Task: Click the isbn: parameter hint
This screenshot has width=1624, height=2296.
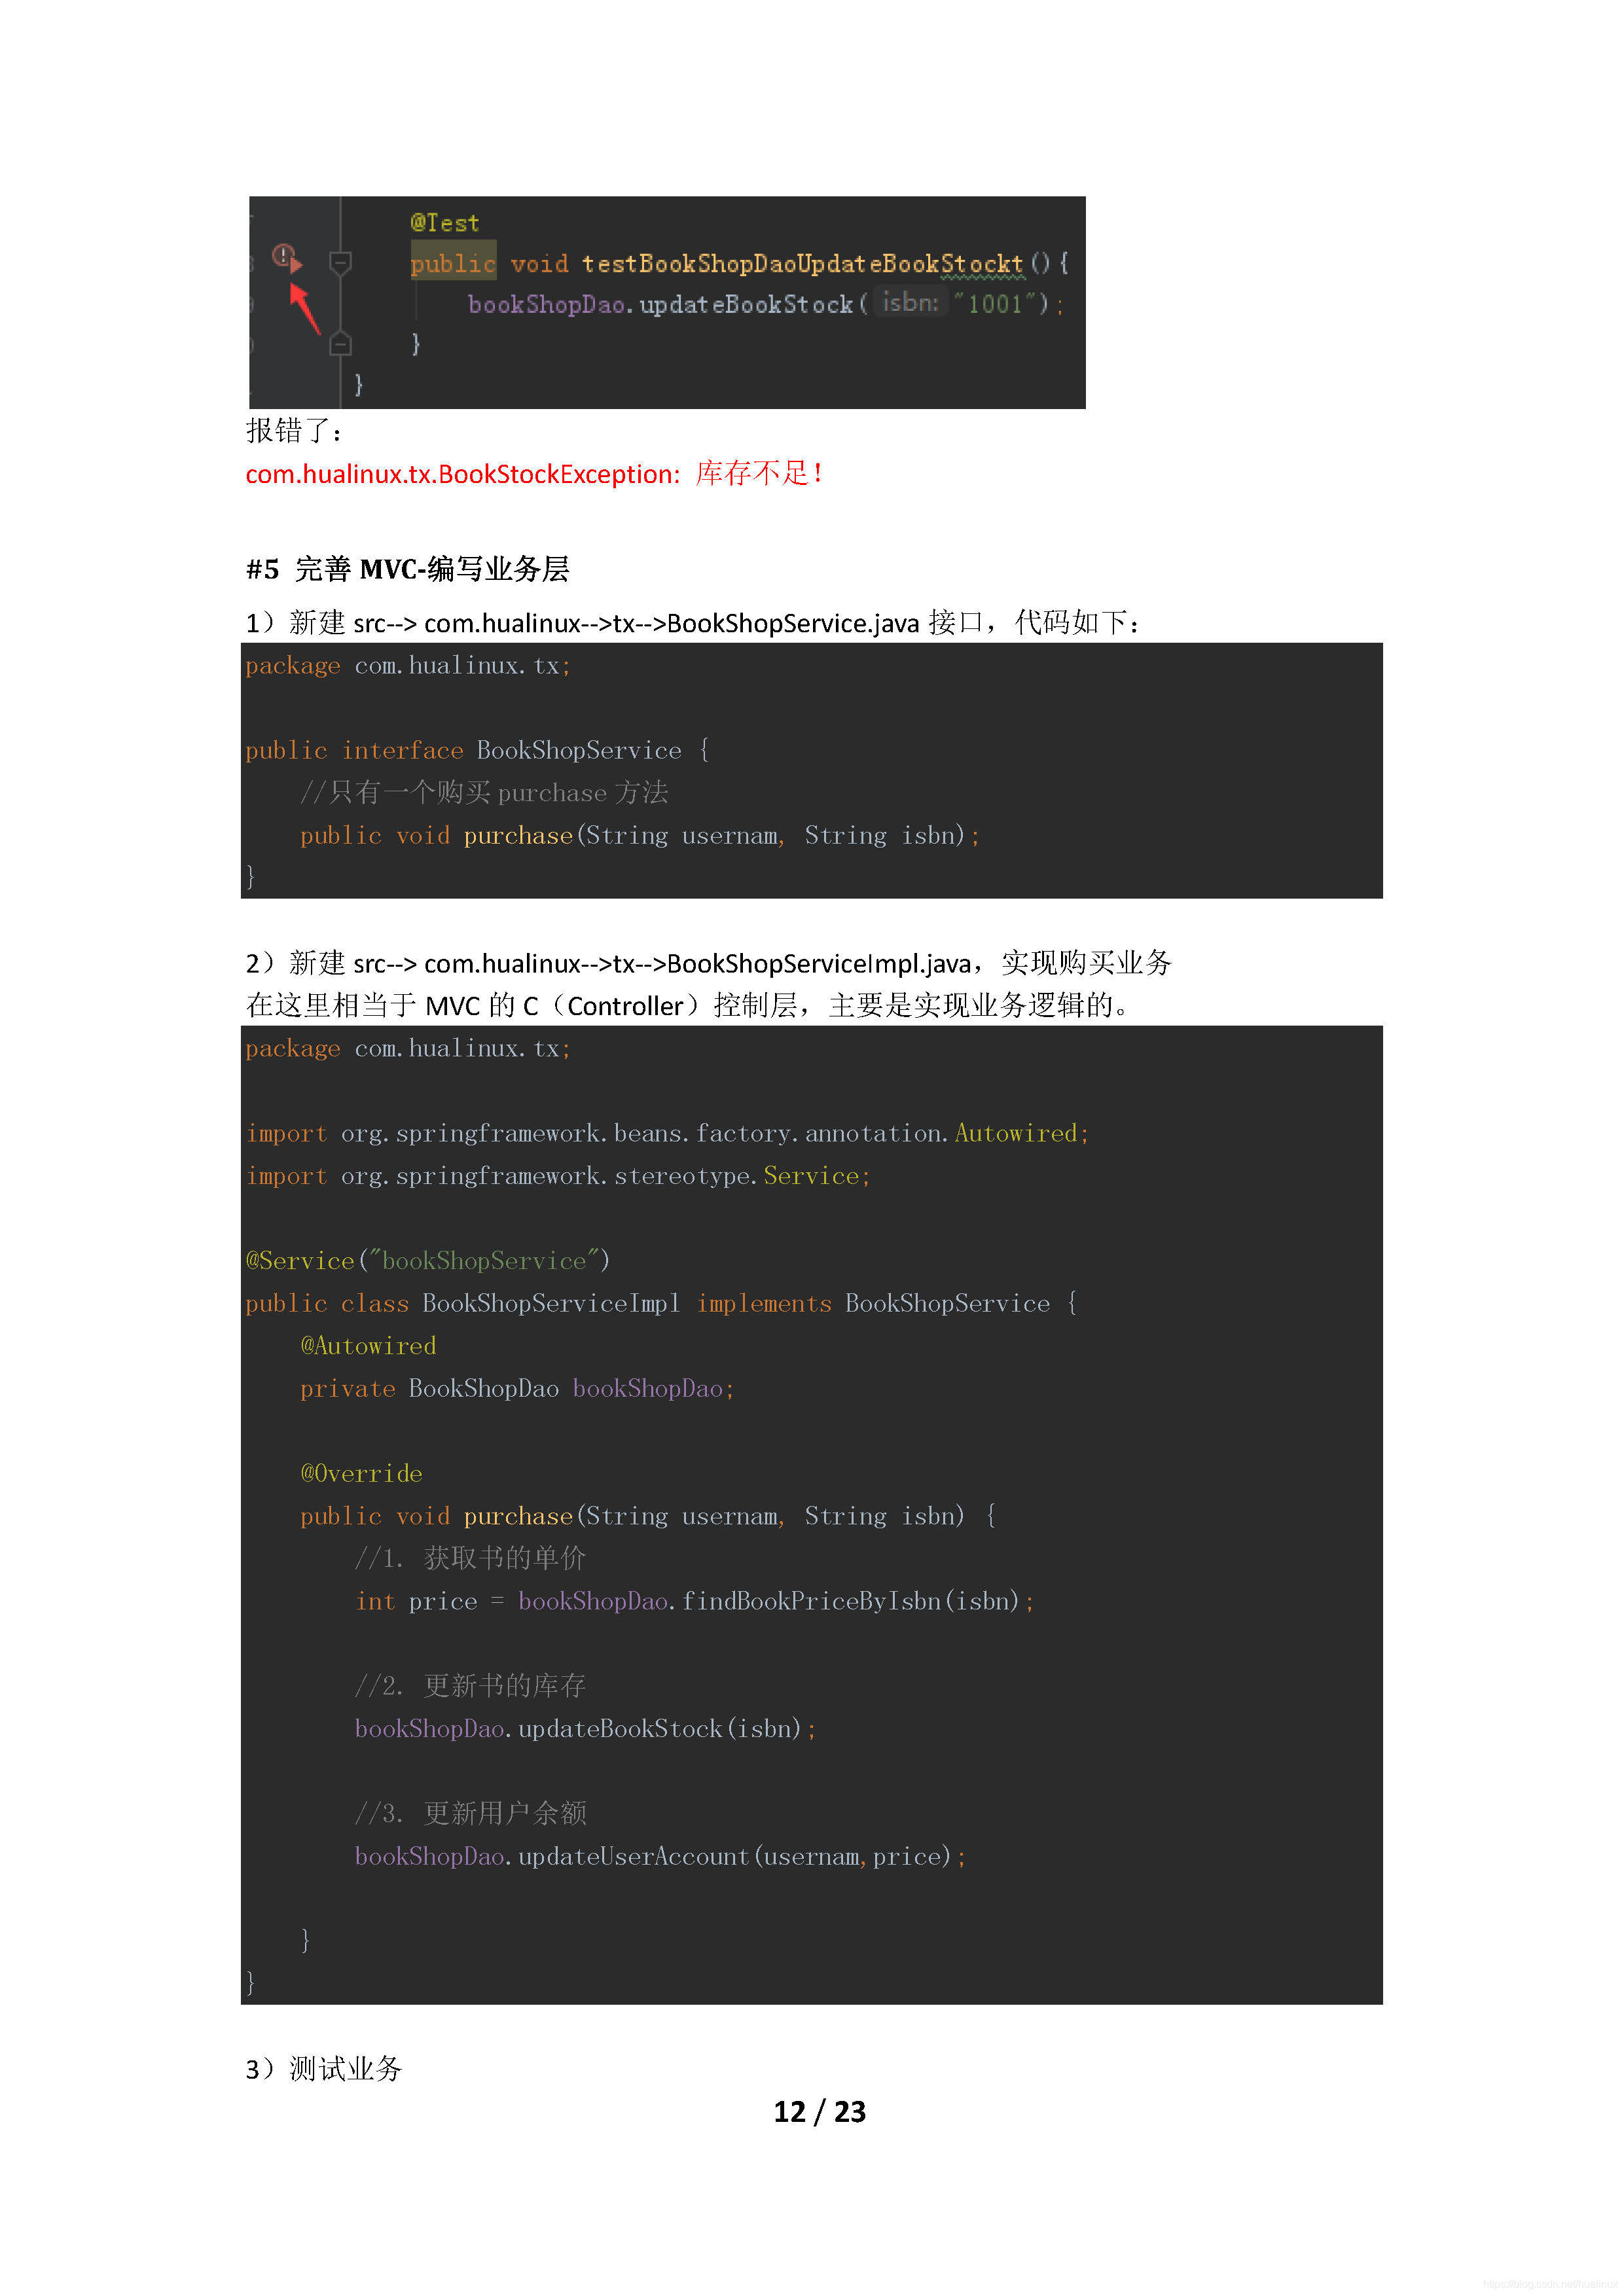Action: pos(910,302)
